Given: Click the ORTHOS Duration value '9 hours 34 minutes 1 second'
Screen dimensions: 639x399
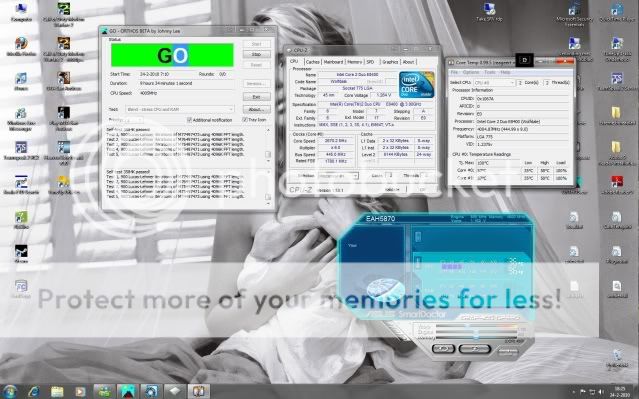Looking at the screenshot, I should (x=166, y=83).
